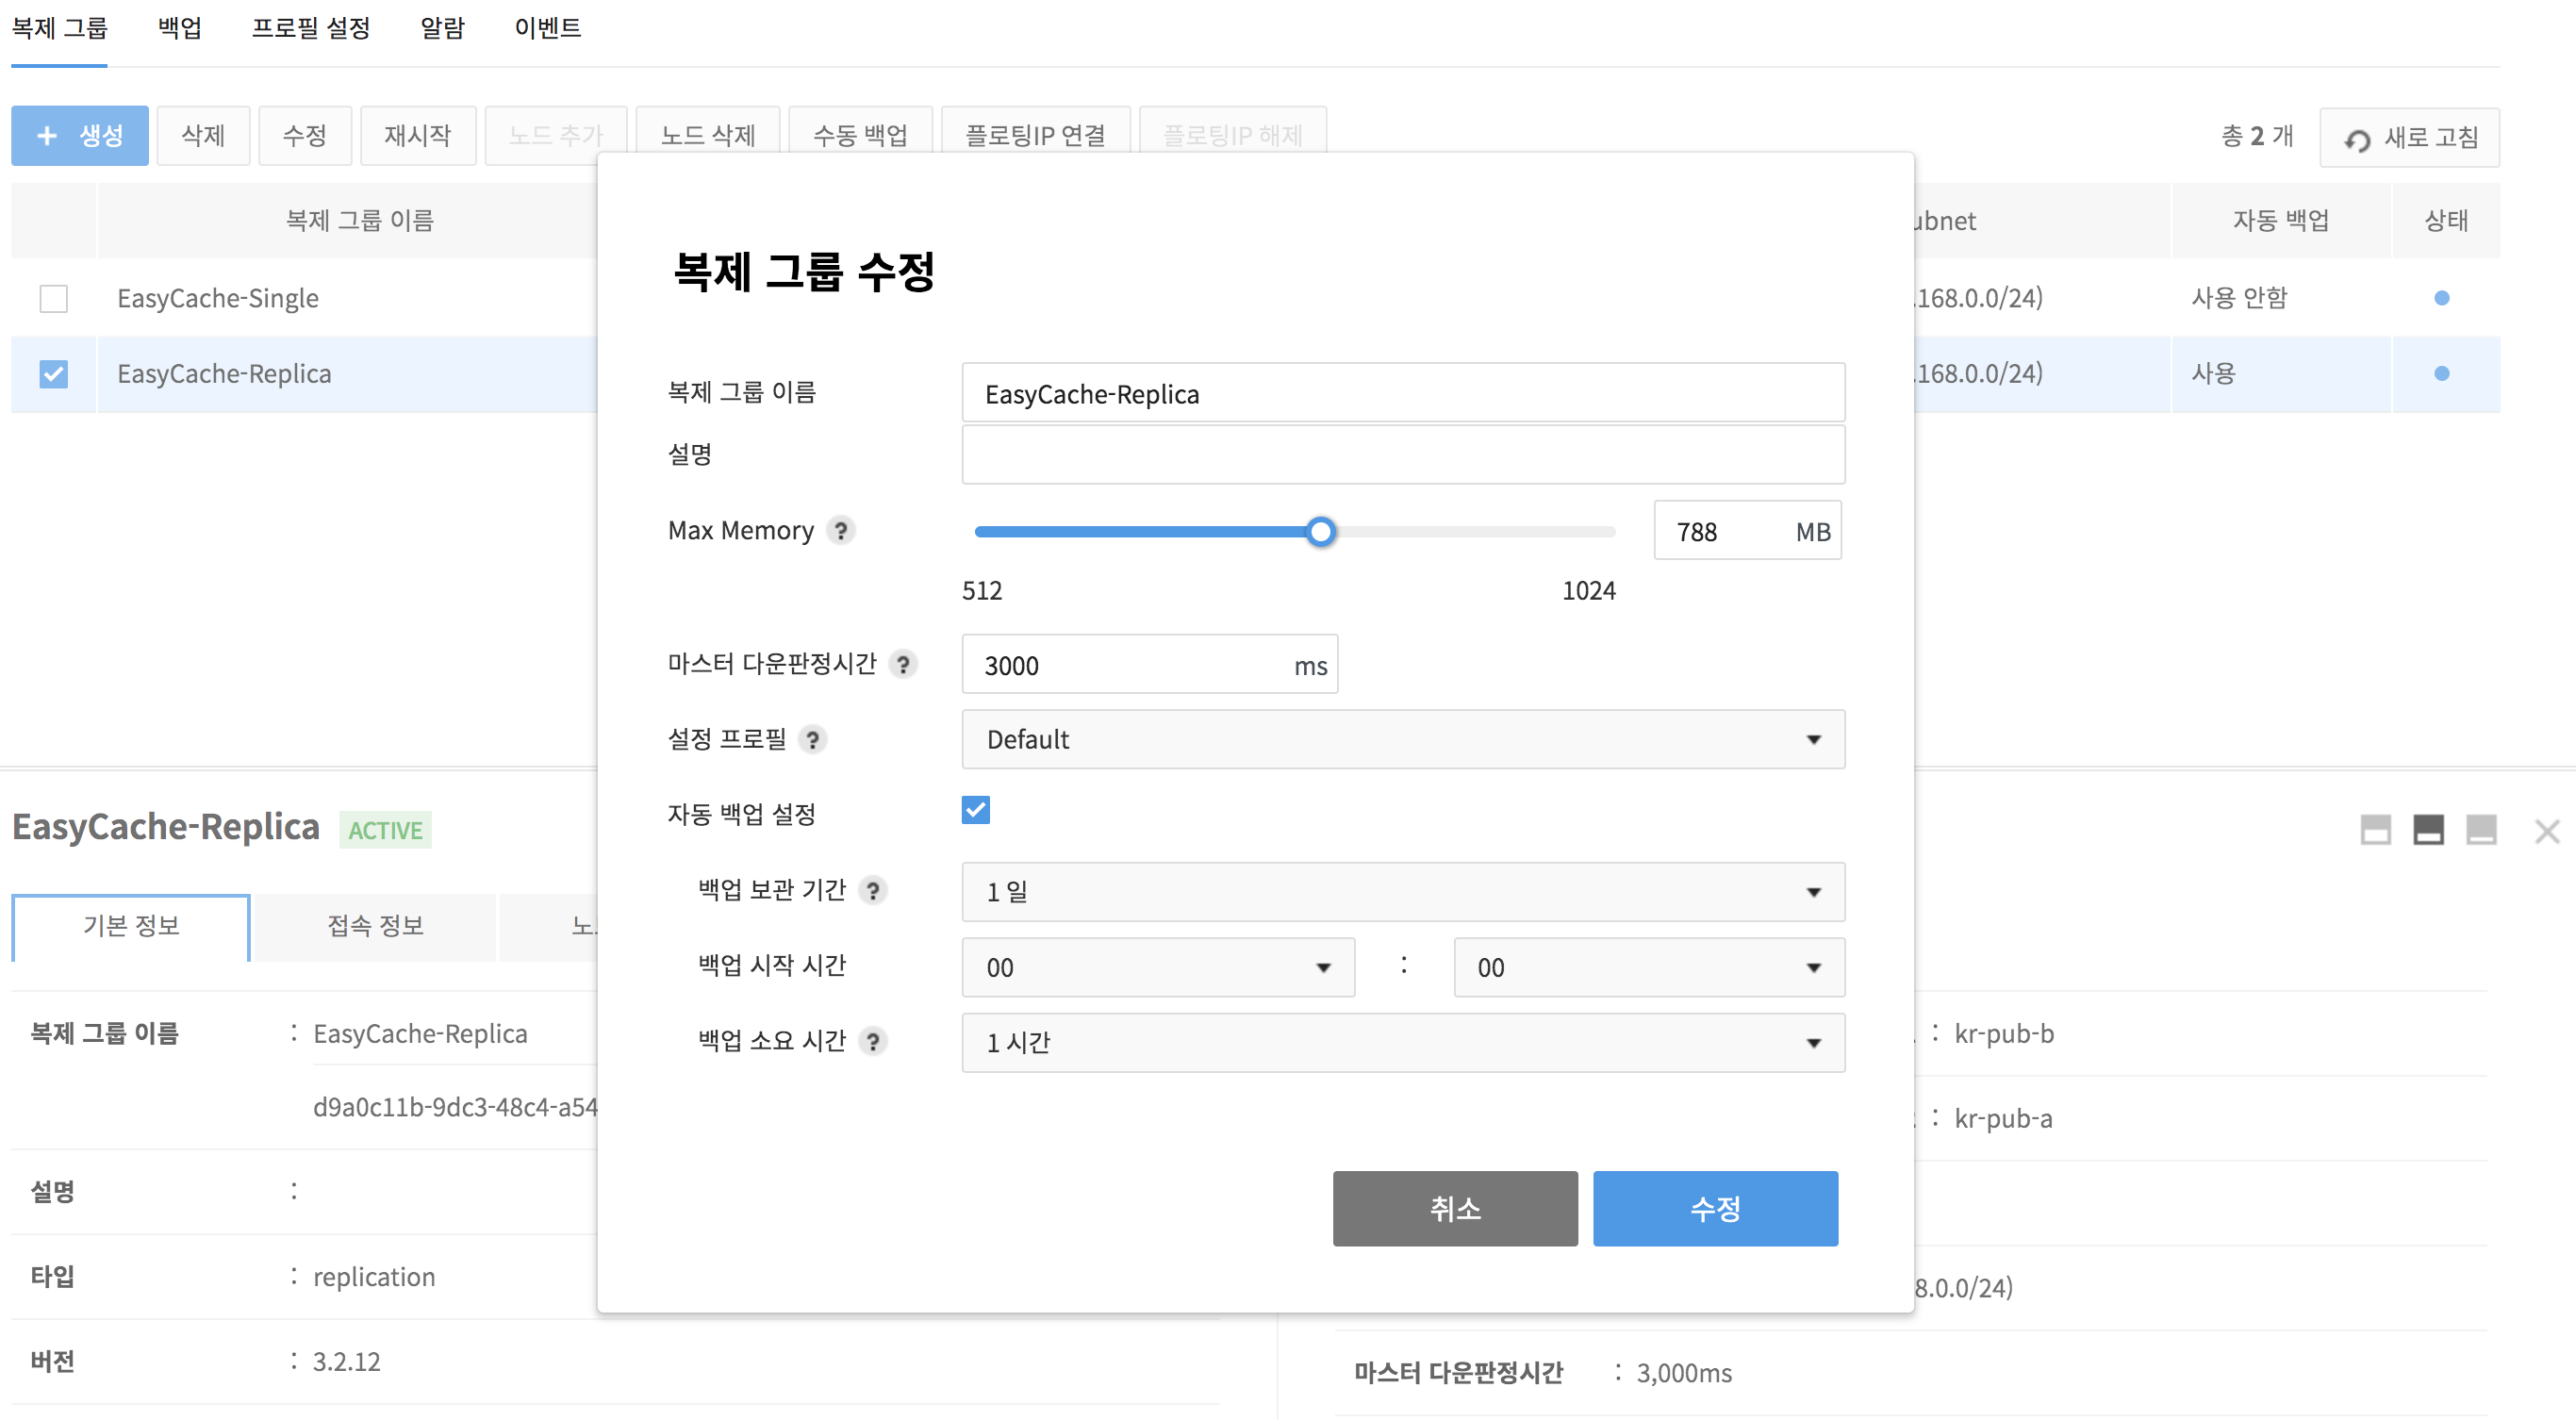2576x1420 pixels.
Task: Click the 설정 프로필 help icon
Action: coord(812,739)
